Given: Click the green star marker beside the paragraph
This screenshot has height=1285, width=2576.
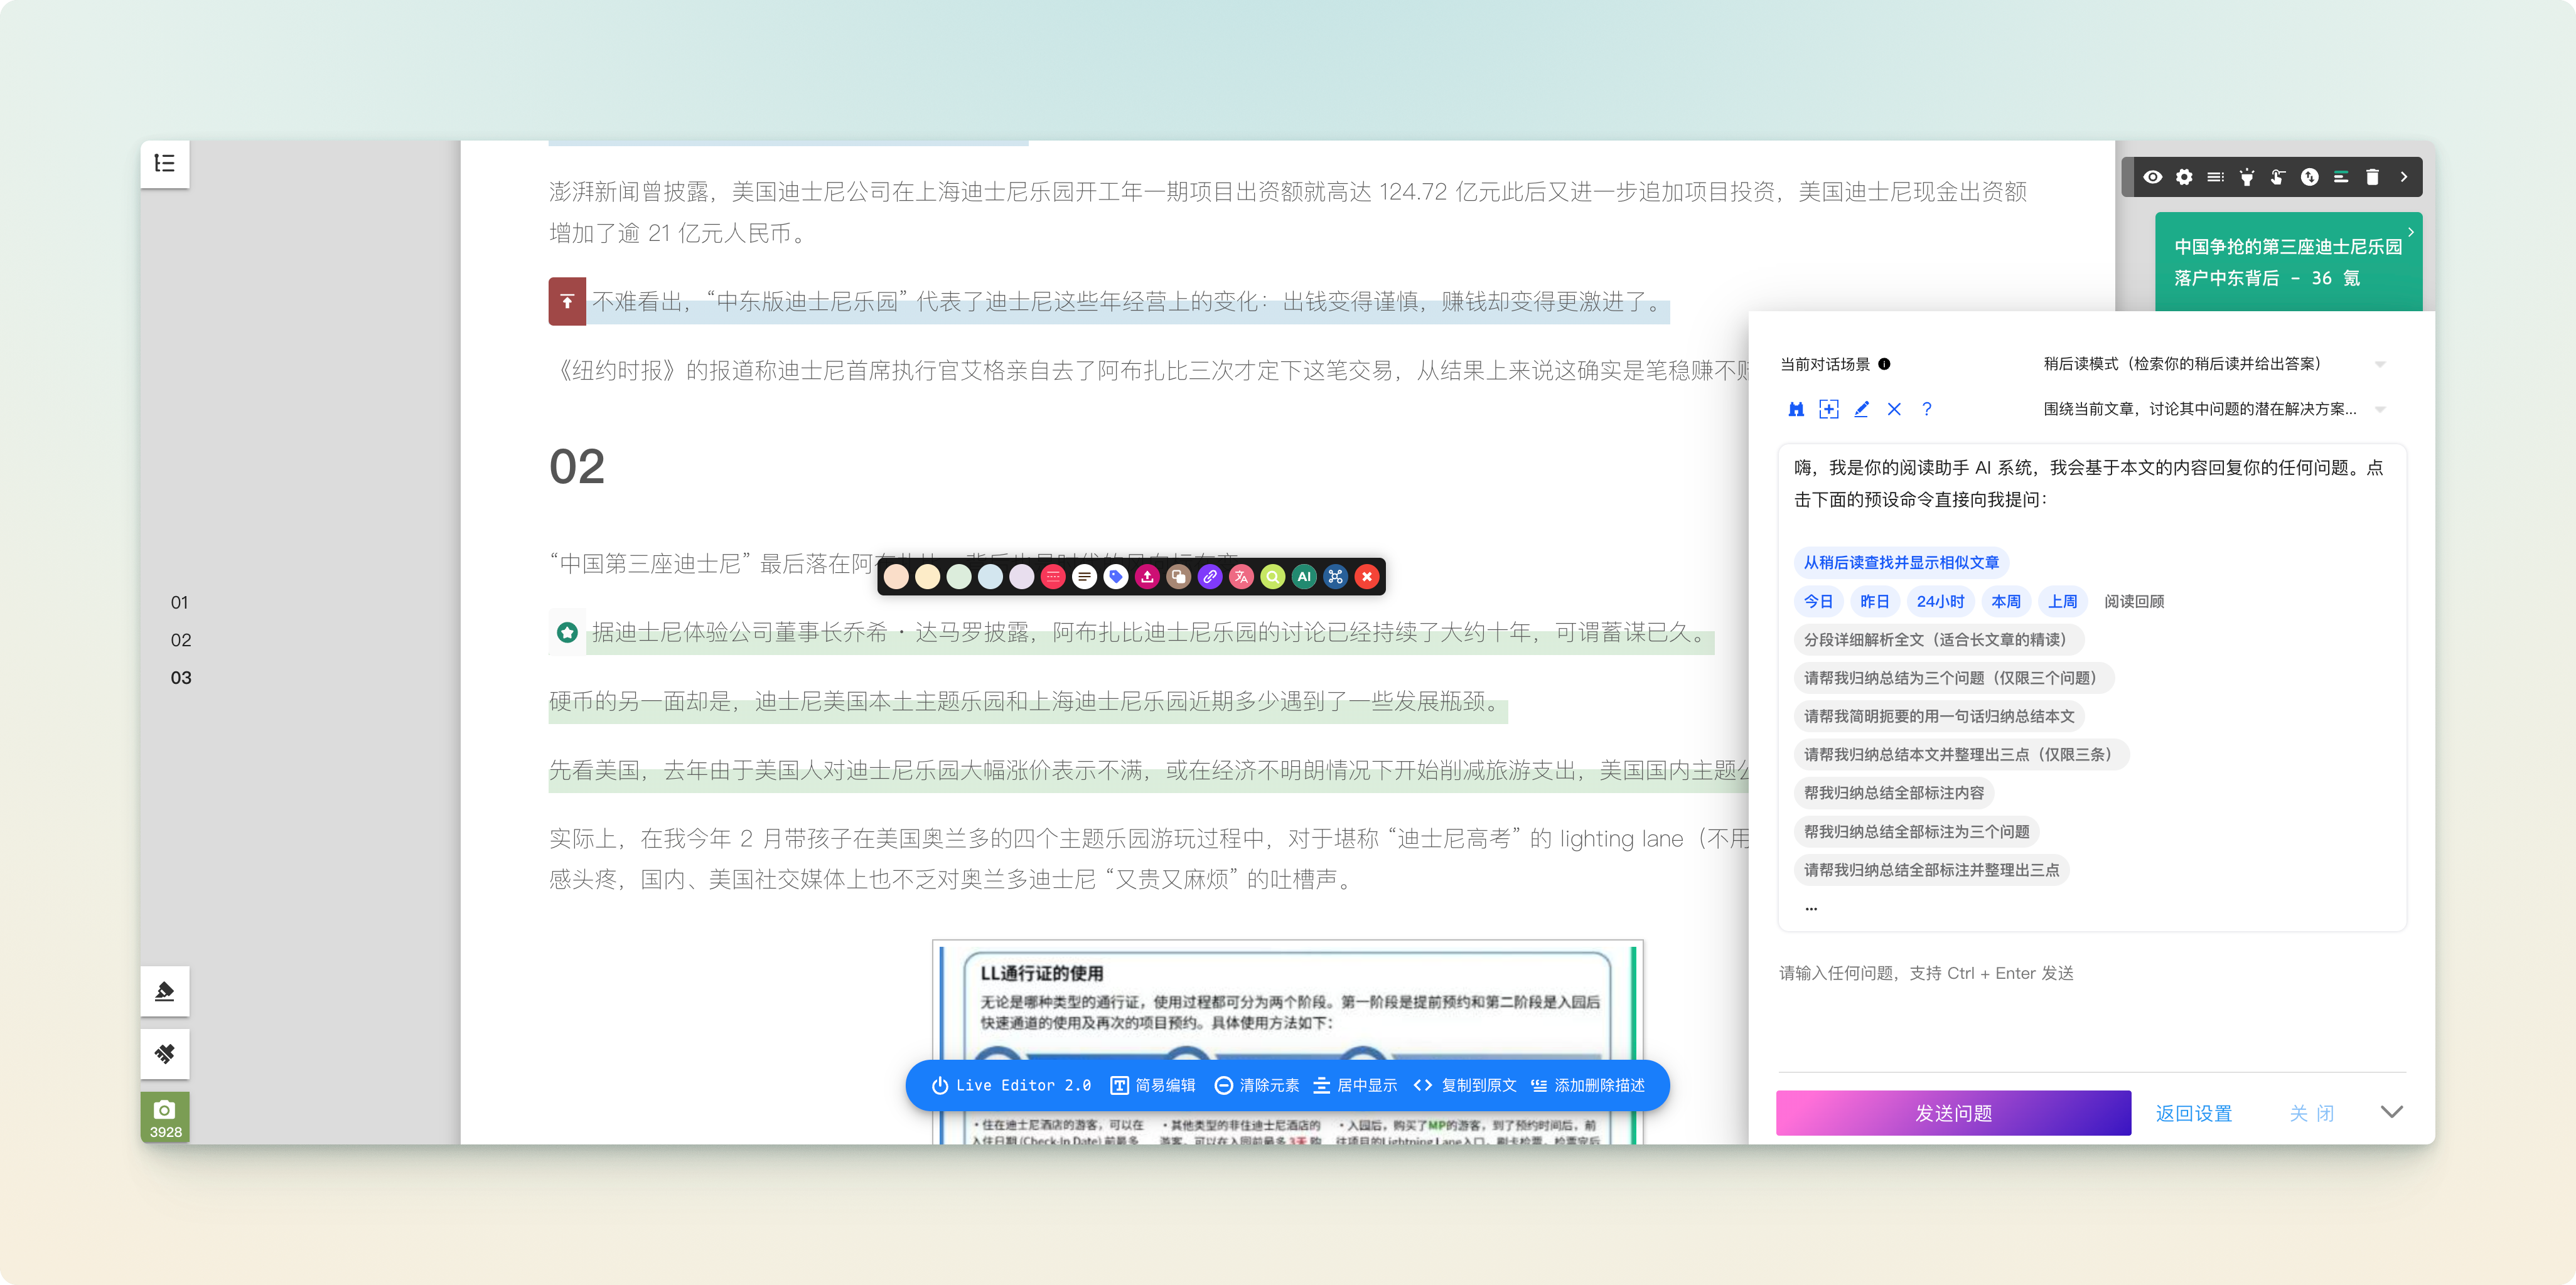Looking at the screenshot, I should click(567, 632).
